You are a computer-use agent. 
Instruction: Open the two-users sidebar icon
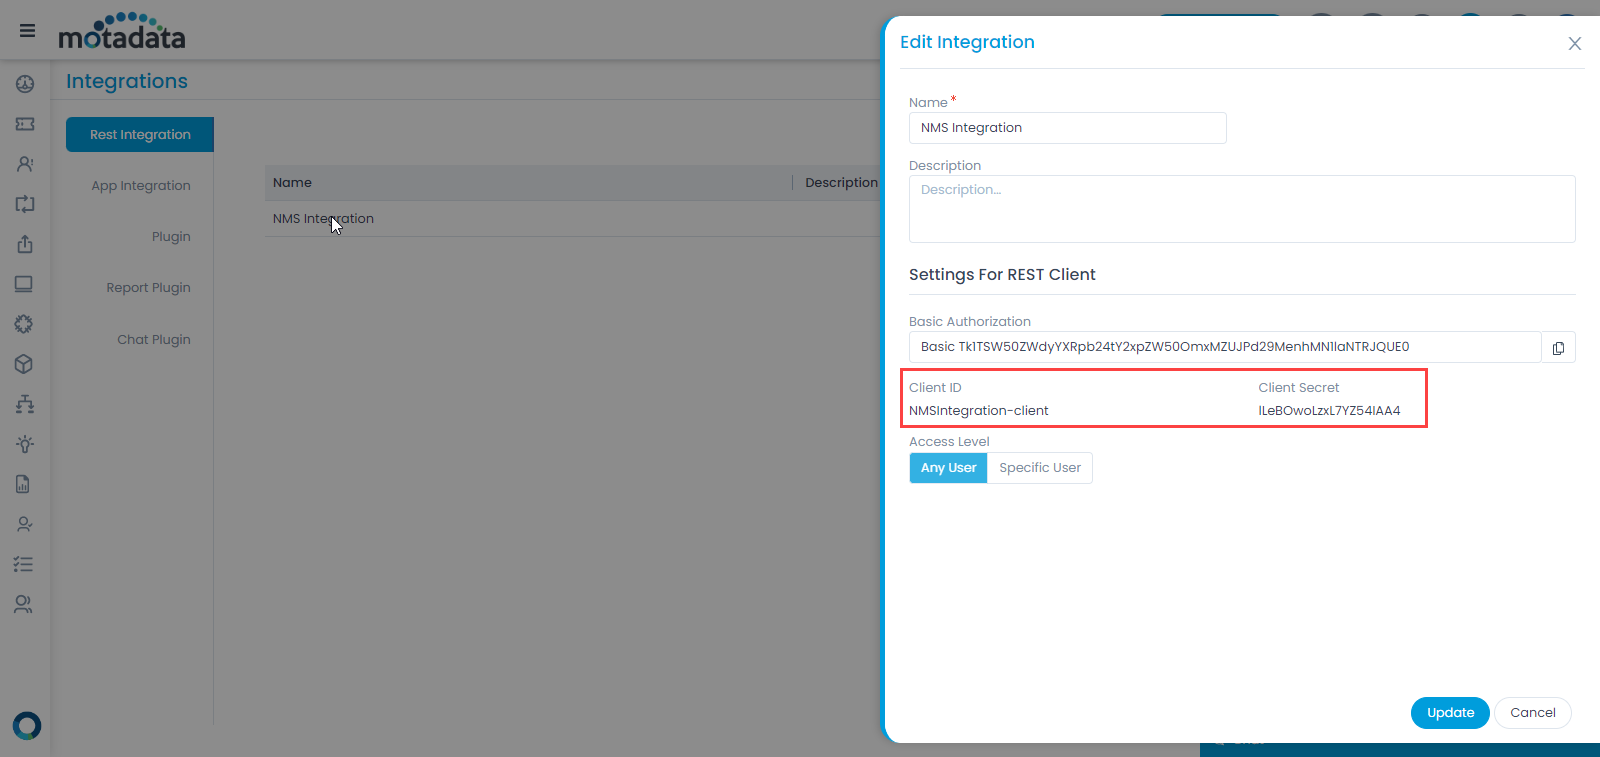click(x=24, y=604)
